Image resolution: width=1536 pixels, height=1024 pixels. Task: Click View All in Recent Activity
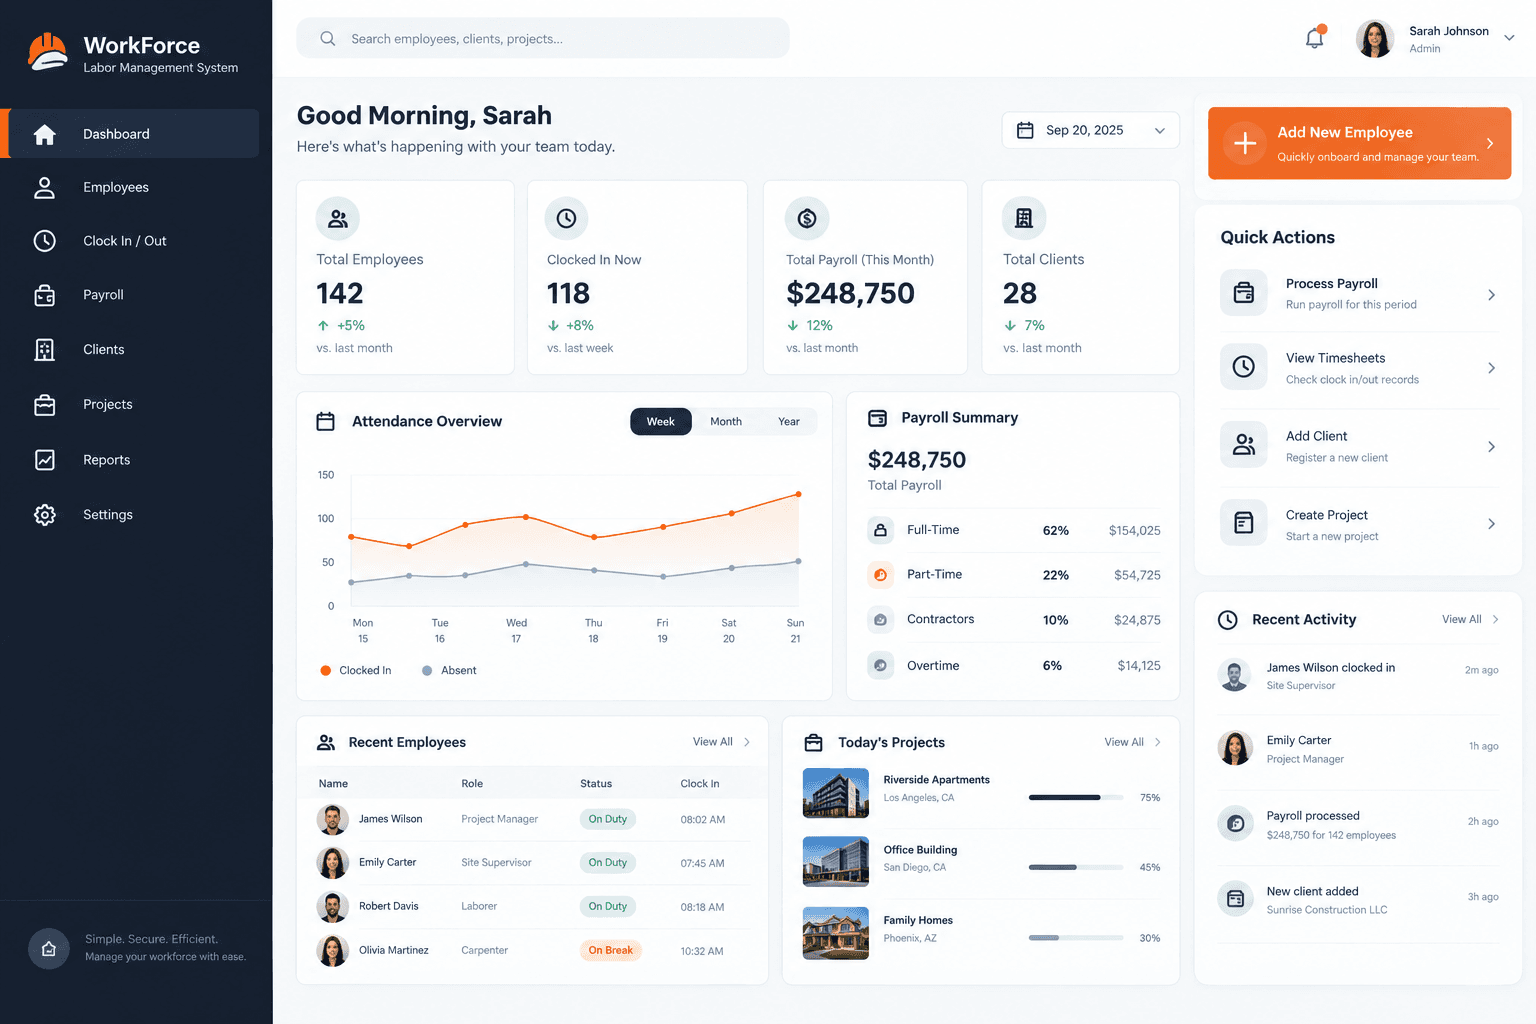point(1470,620)
